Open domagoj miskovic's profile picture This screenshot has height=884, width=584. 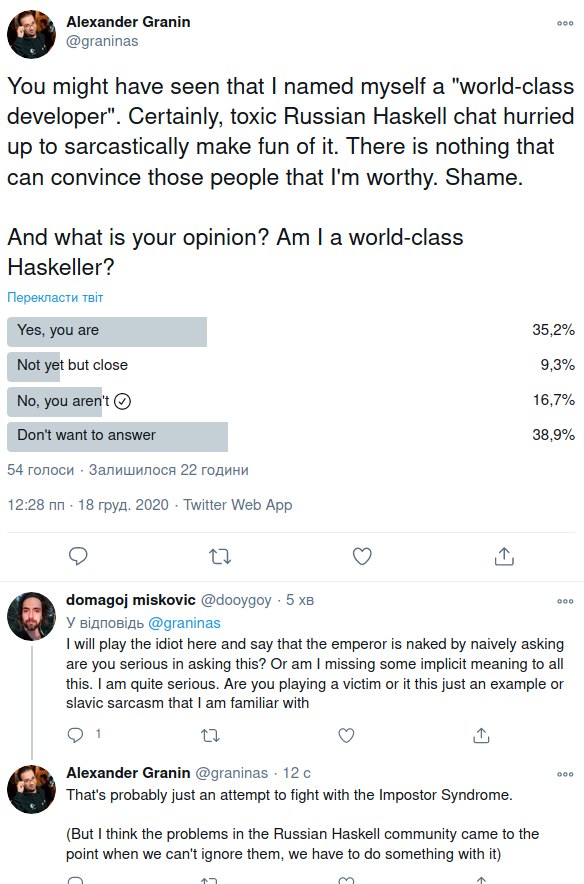tap(32, 616)
